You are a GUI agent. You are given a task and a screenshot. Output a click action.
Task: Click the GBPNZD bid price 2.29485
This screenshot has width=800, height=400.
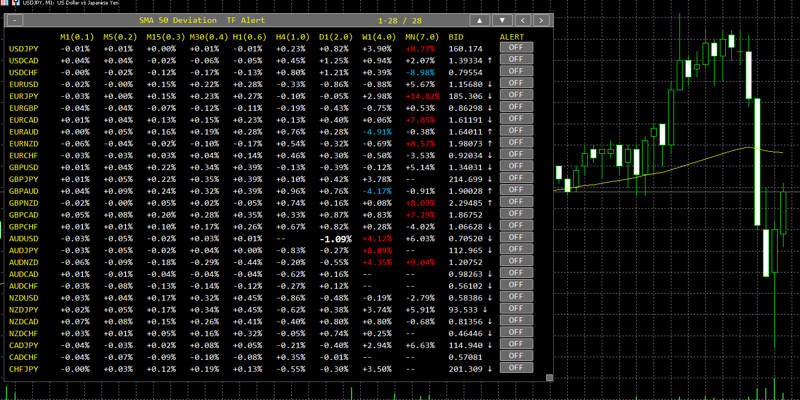465,203
